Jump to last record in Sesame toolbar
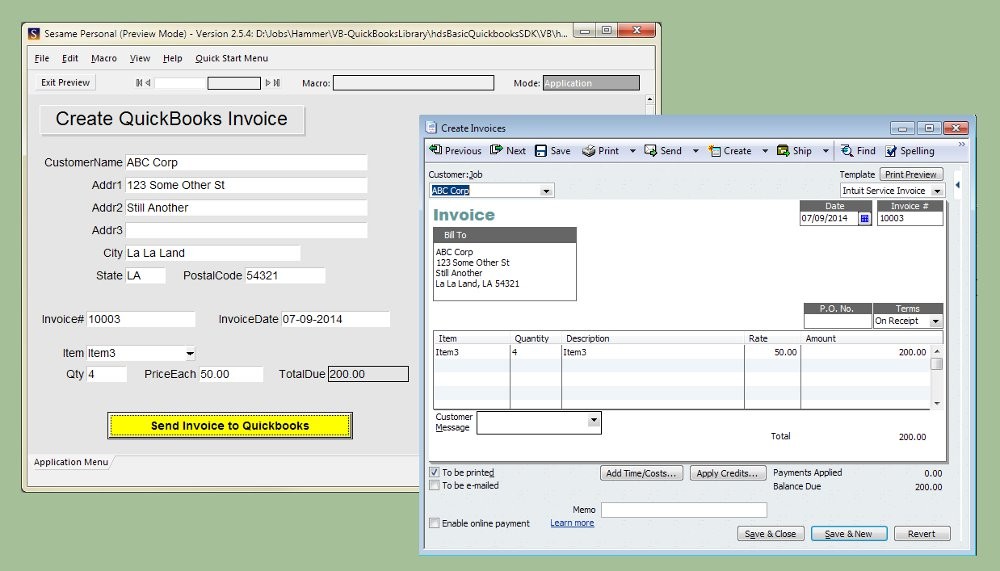The image size is (1000, 571). (277, 82)
